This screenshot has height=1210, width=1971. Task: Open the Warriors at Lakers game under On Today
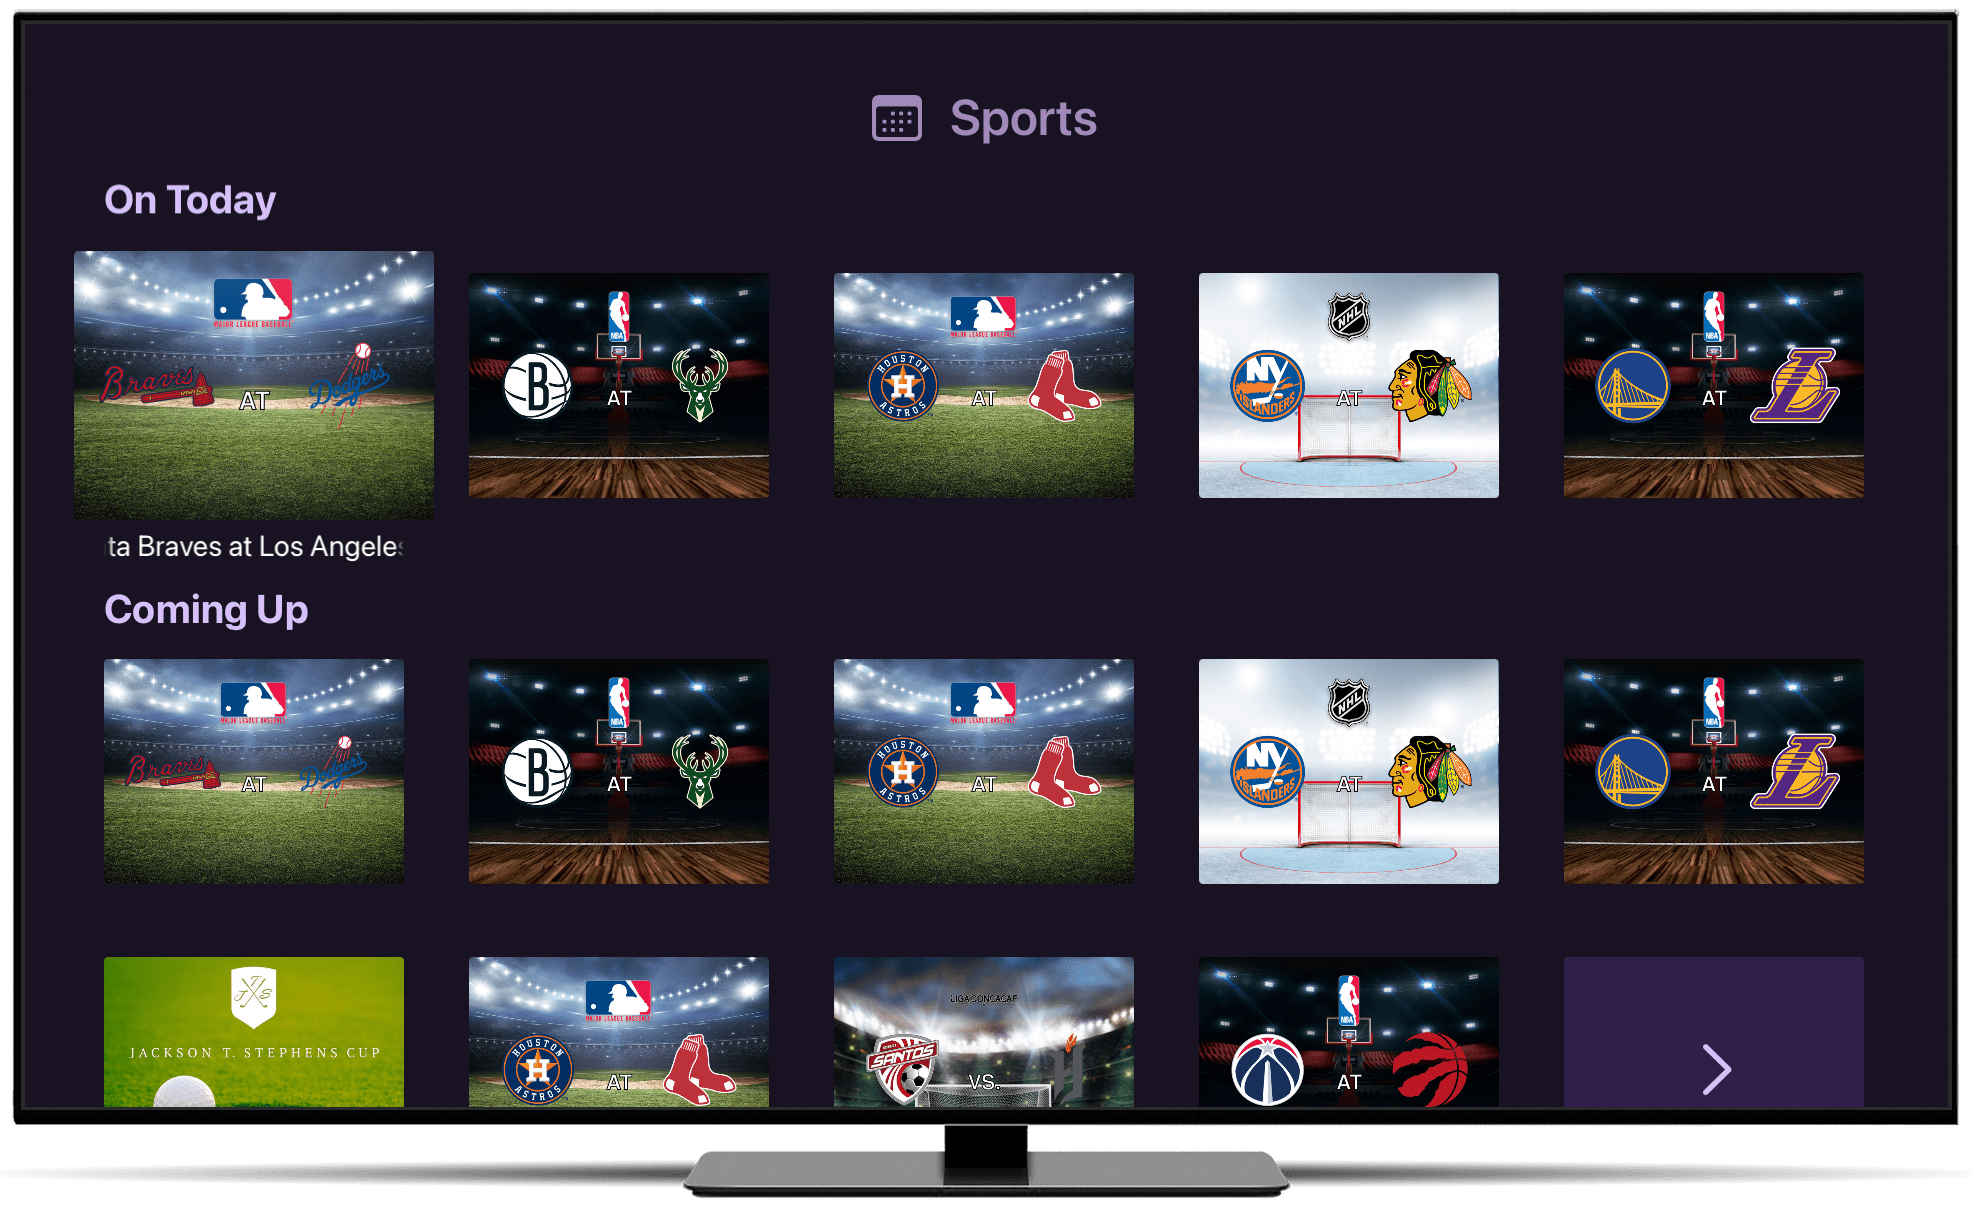click(1714, 385)
